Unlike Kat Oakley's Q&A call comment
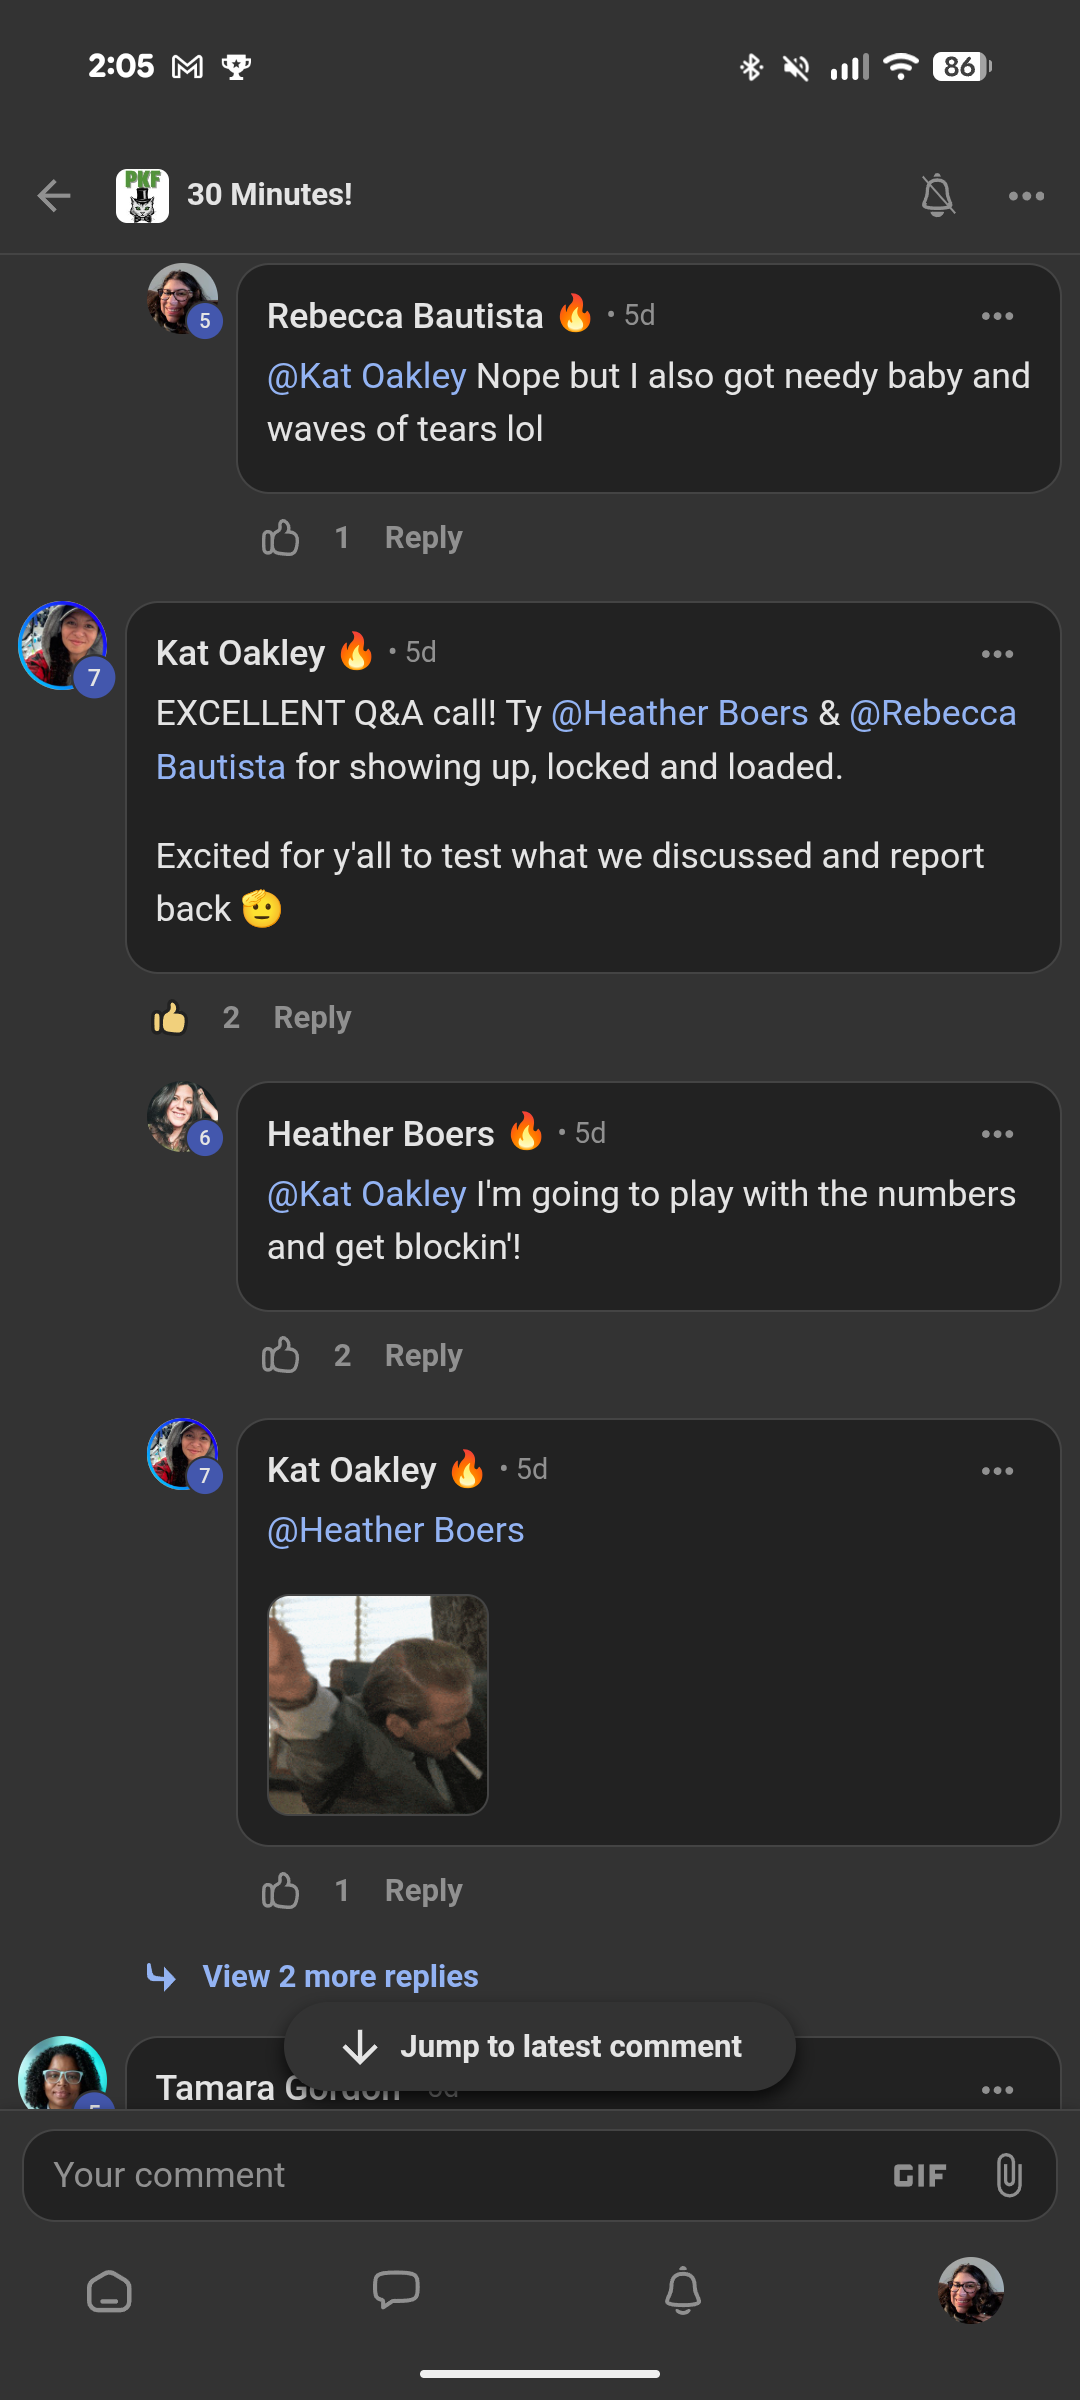The width and height of the screenshot is (1080, 2400). [x=170, y=1018]
